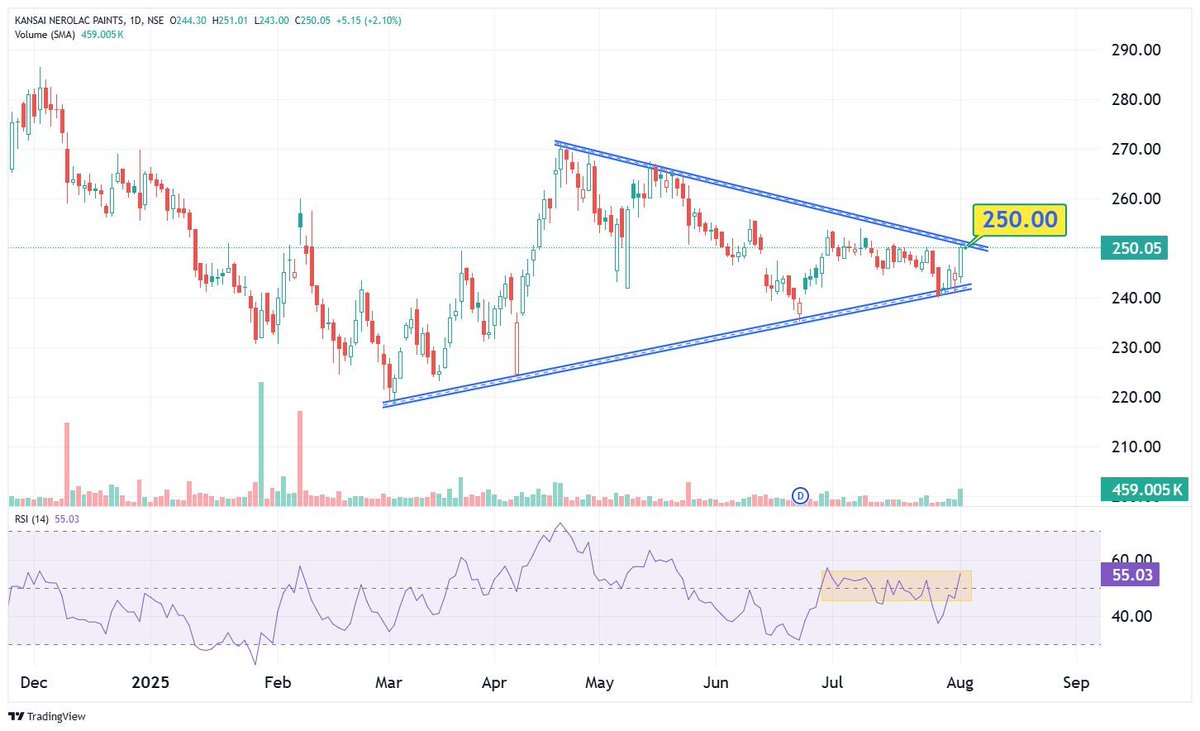
Task: Open the dividend marker labeled D
Action: click(x=799, y=495)
